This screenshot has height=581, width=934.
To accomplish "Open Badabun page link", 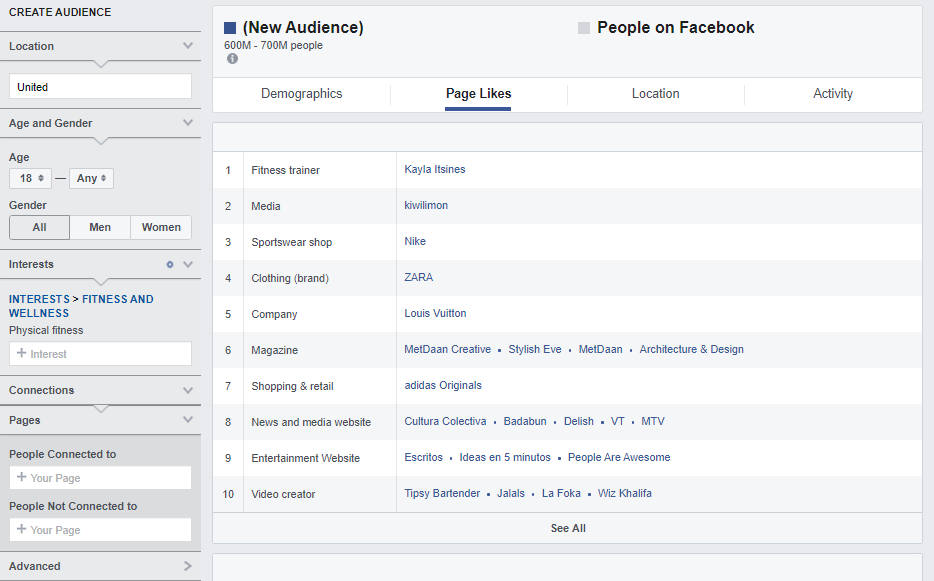I will pyautogui.click(x=525, y=421).
